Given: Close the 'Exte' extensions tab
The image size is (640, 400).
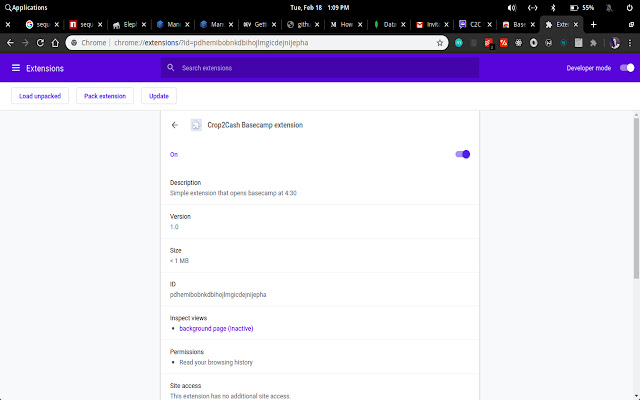Looking at the screenshot, I should click(576, 24).
